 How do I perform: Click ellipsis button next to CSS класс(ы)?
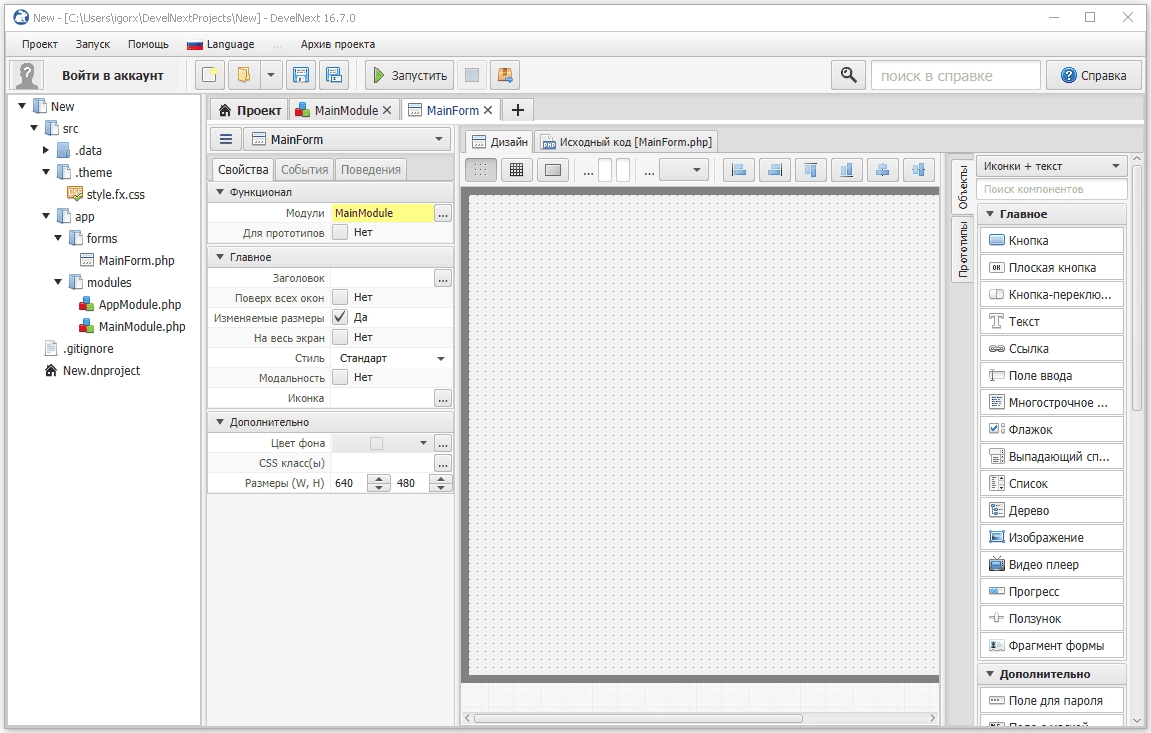(443, 464)
